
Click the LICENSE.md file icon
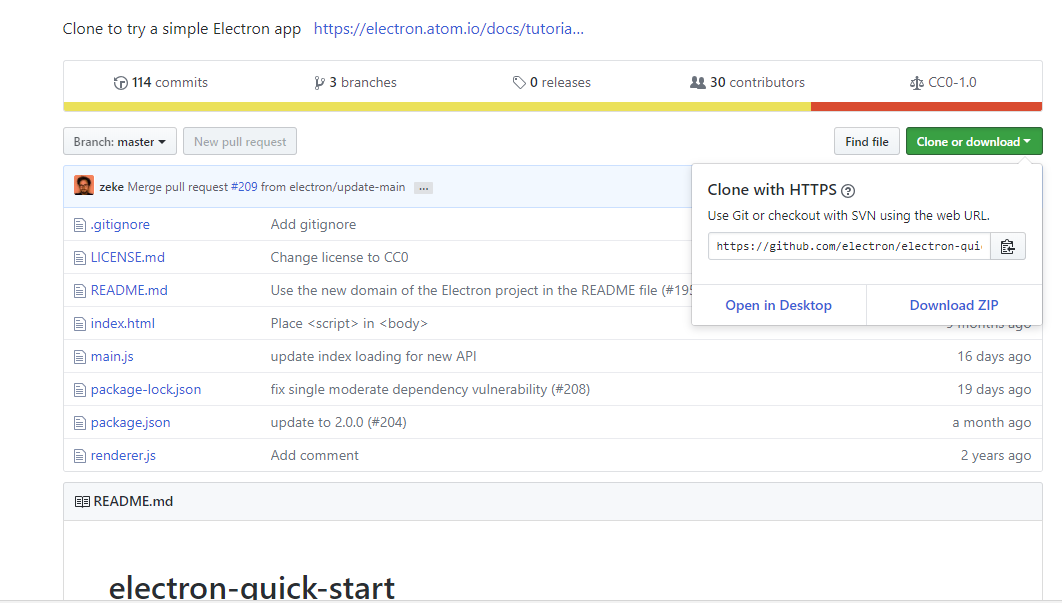(80, 258)
